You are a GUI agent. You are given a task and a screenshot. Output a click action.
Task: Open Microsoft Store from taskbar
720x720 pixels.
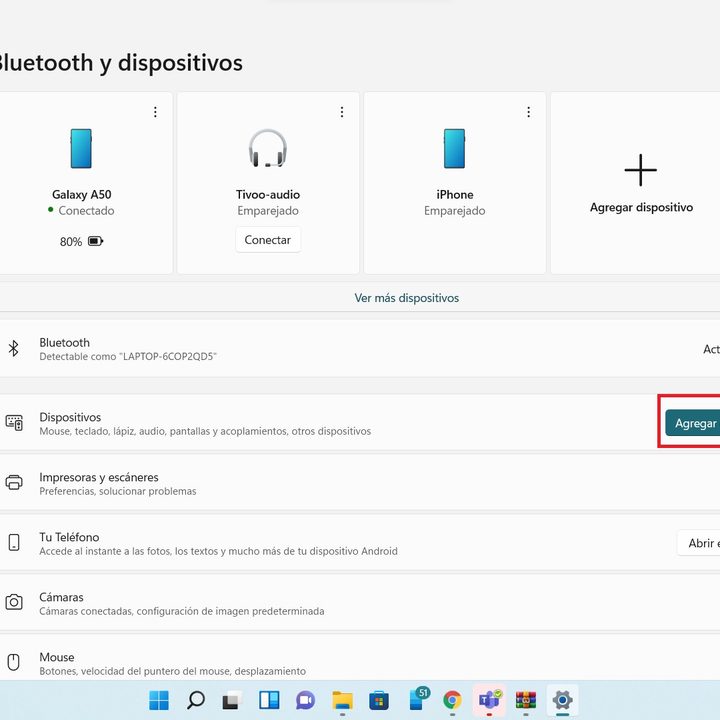(379, 701)
